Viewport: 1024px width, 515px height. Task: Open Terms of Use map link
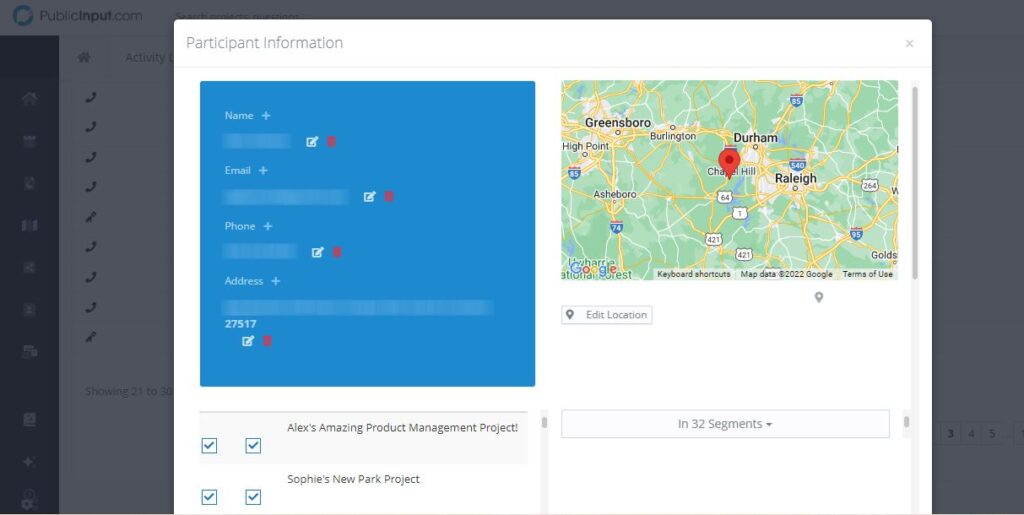click(867, 274)
